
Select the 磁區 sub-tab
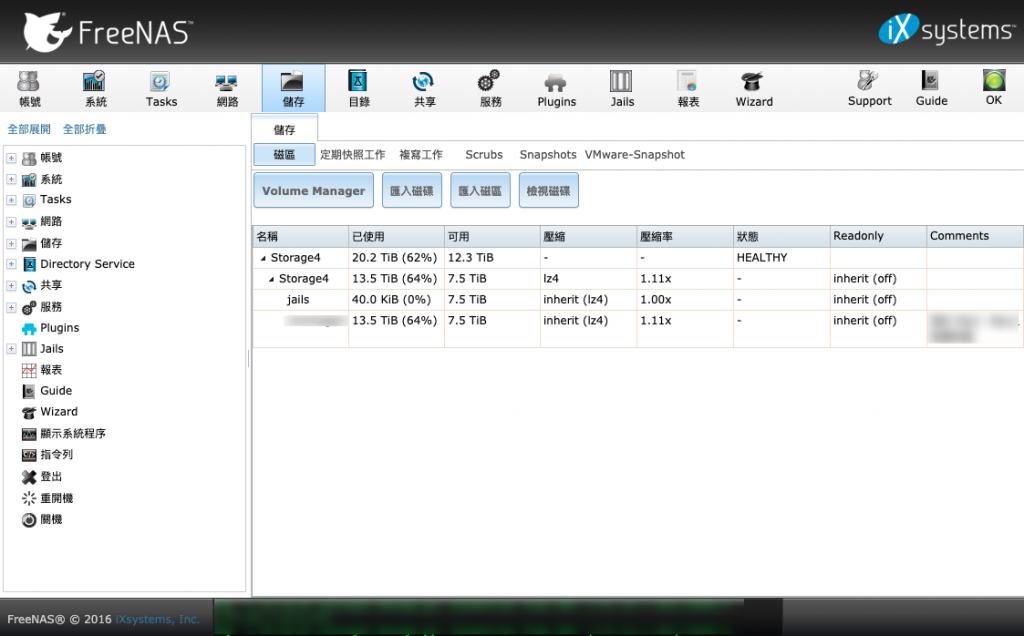(x=284, y=155)
